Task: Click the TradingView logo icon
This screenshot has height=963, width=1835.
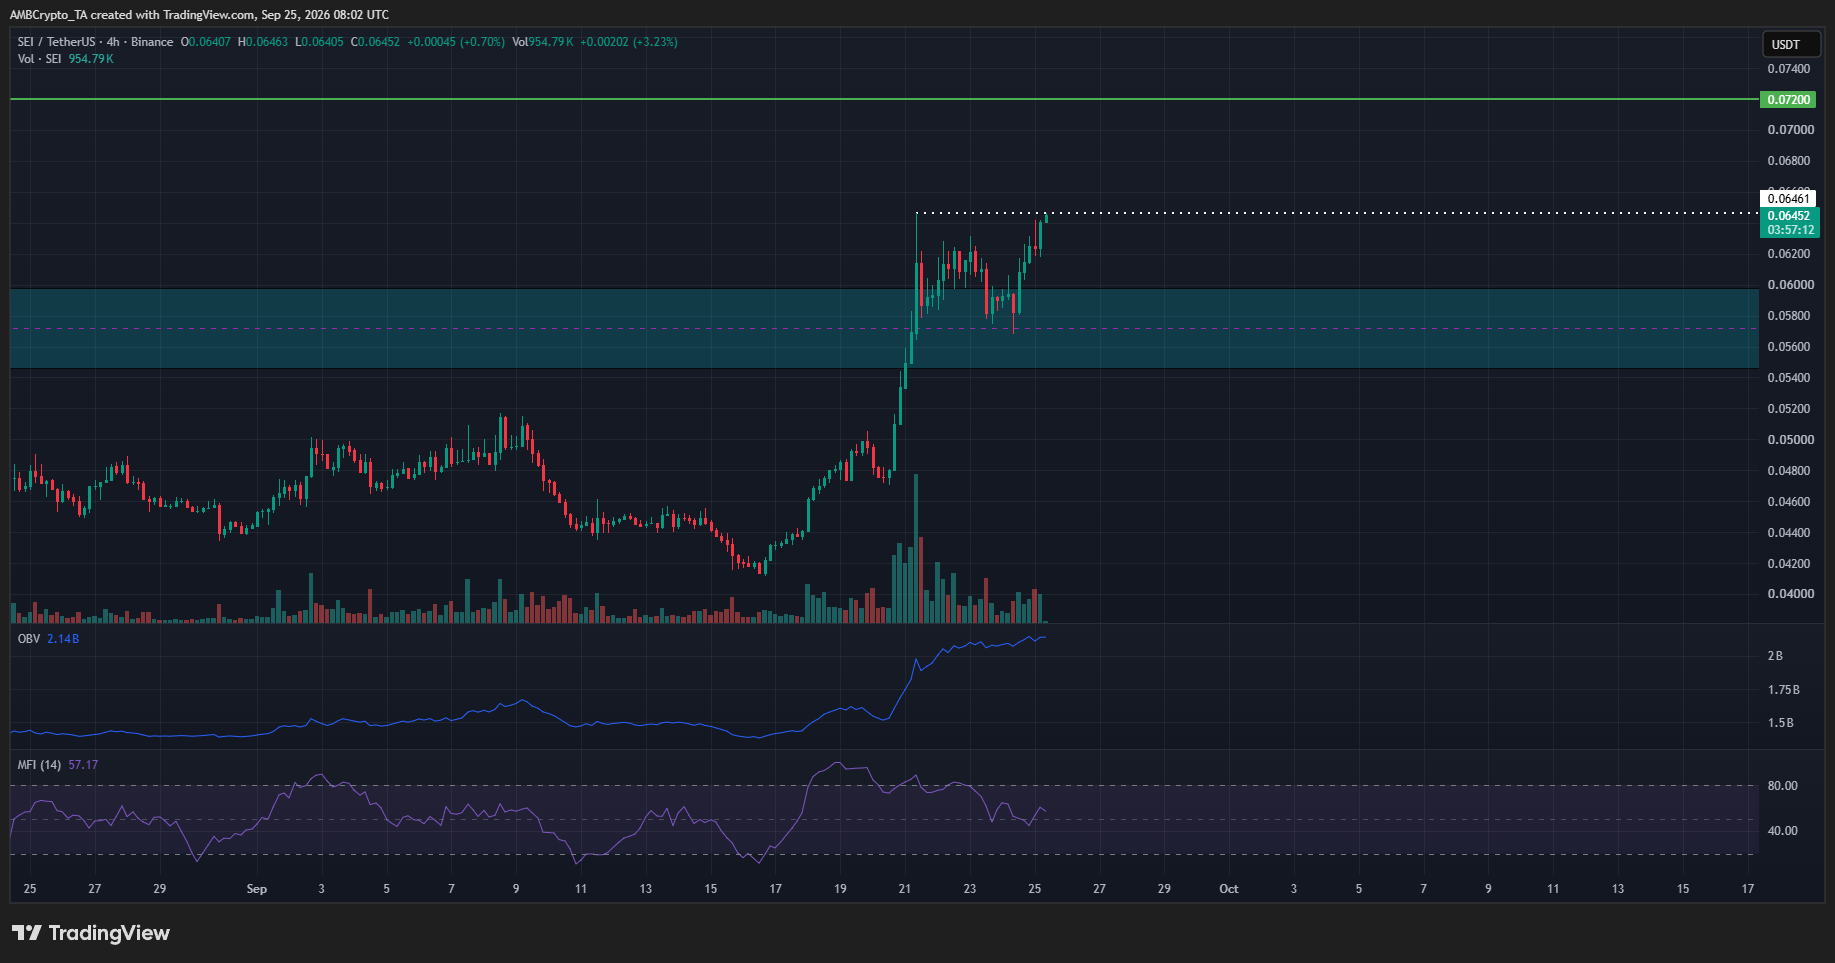Action: tap(26, 933)
